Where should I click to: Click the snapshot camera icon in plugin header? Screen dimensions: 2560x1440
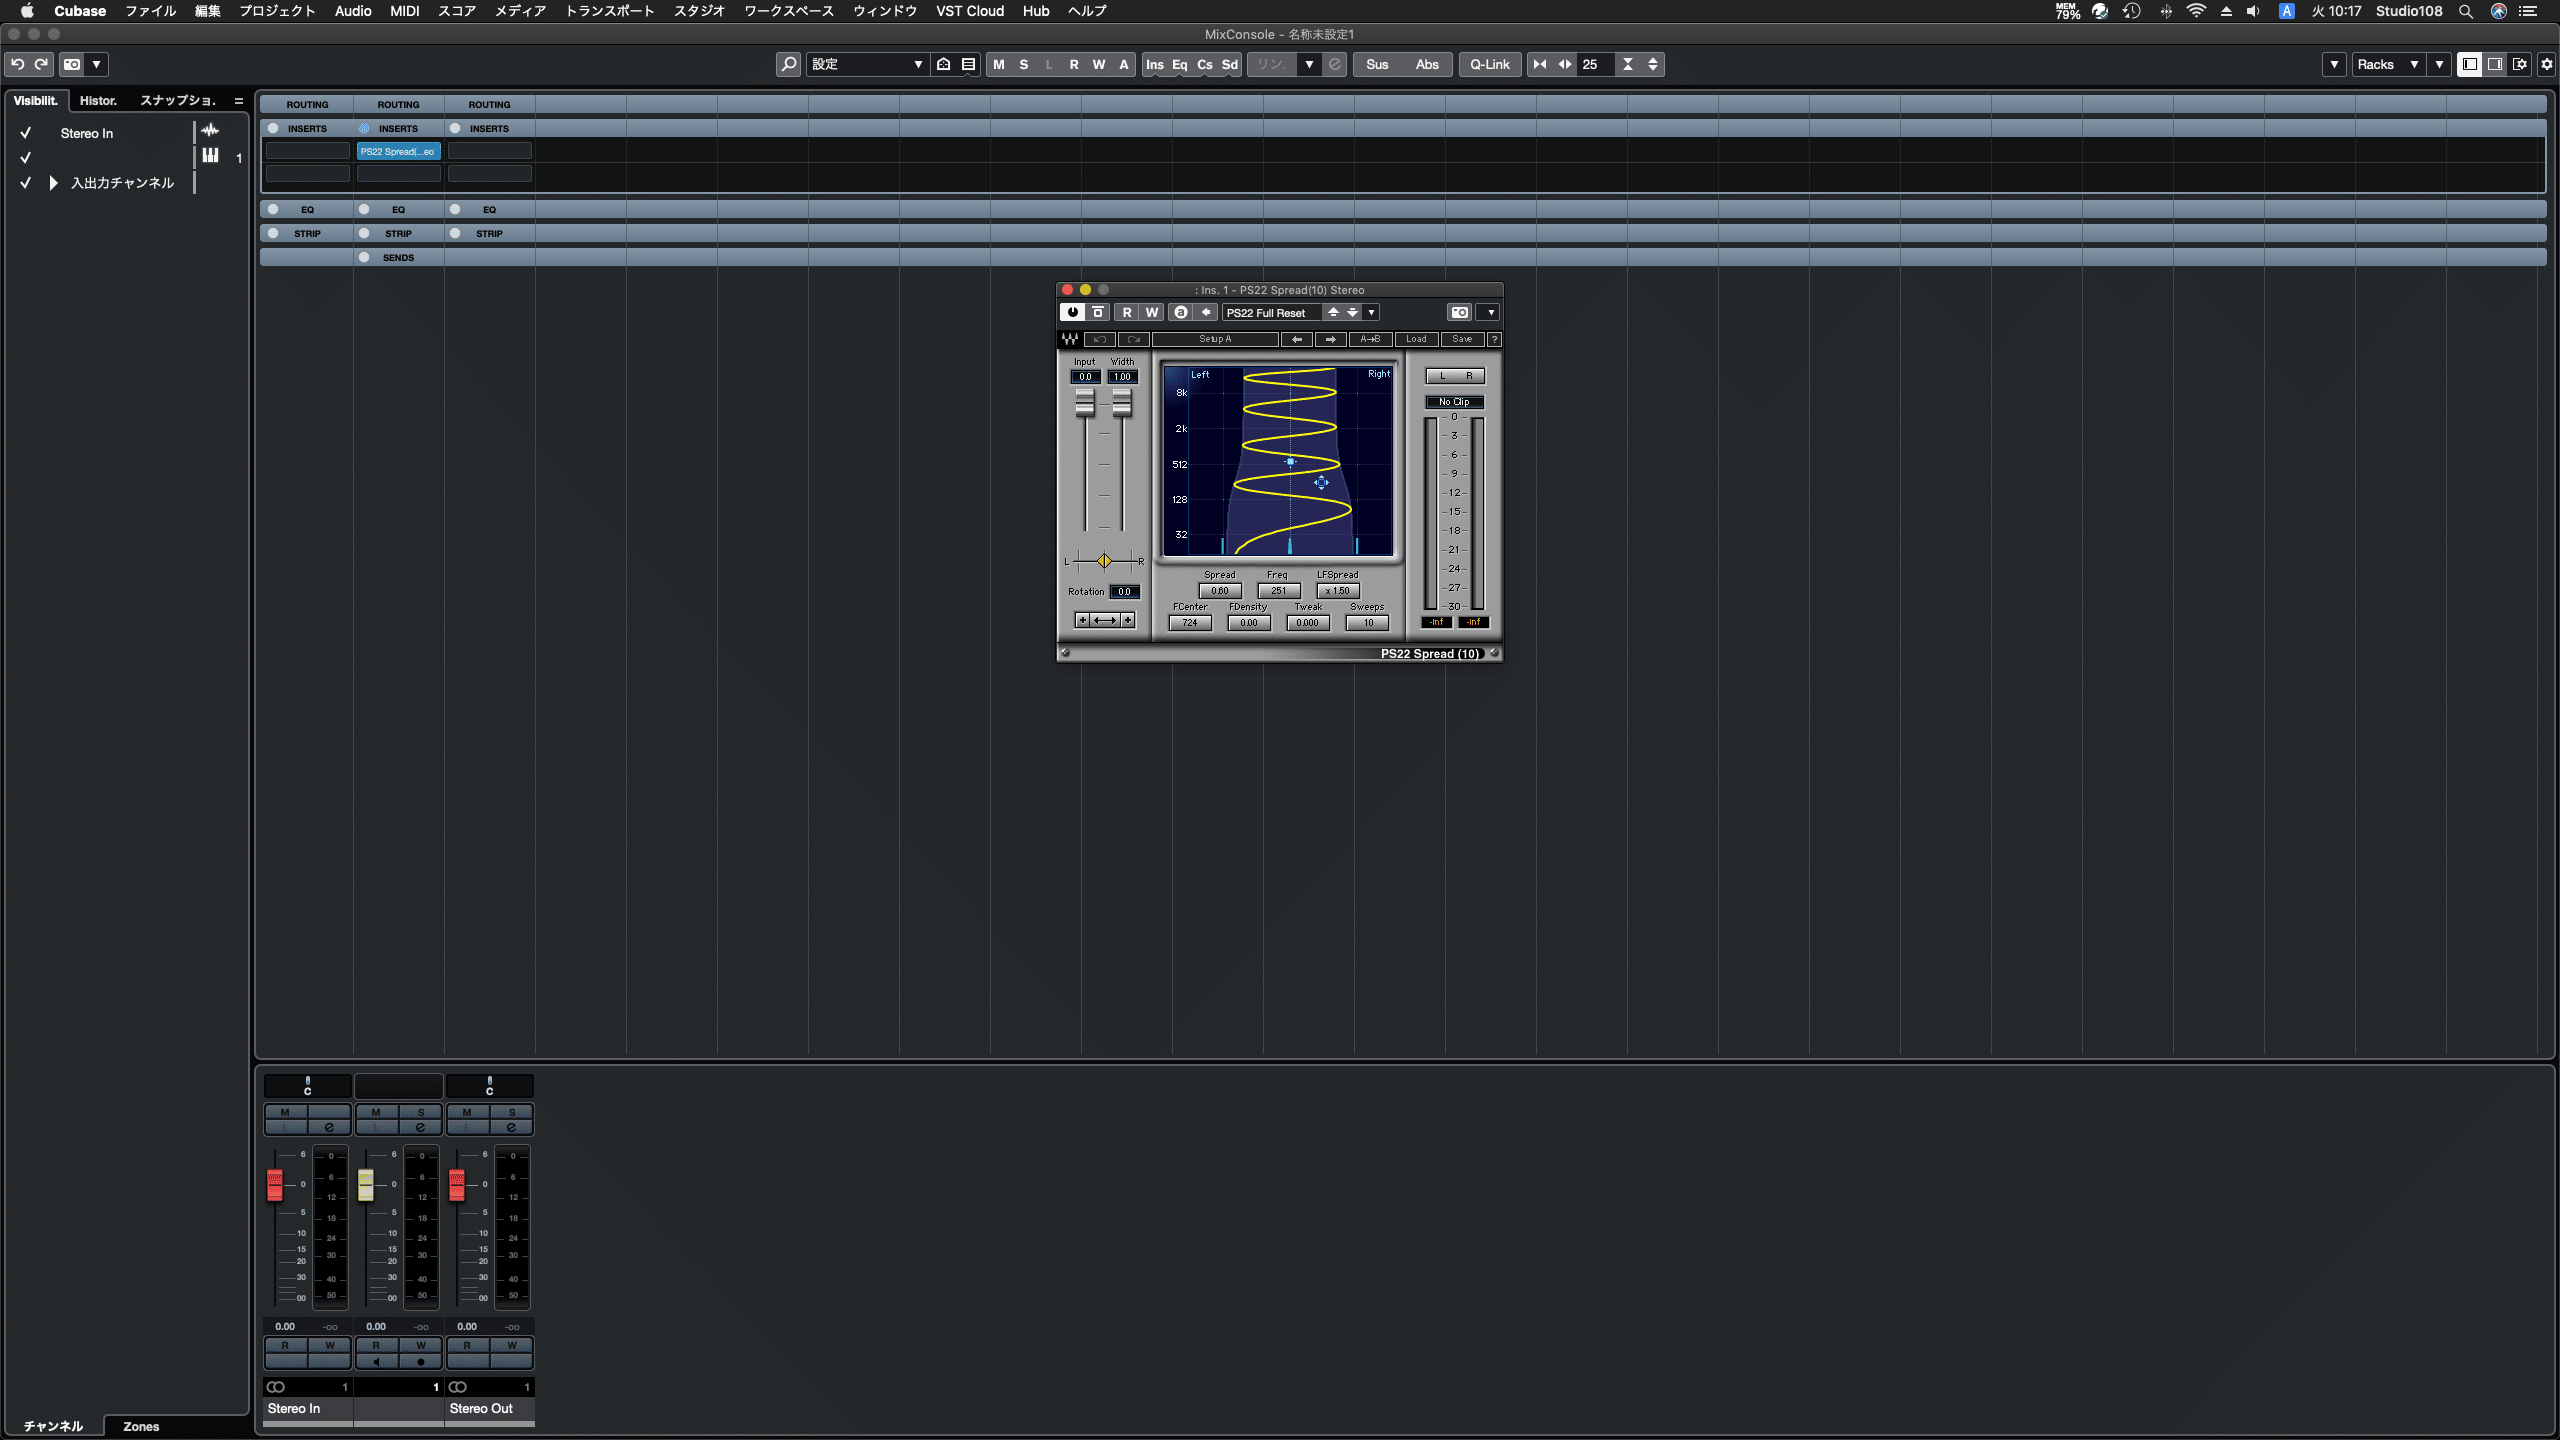[x=1459, y=312]
